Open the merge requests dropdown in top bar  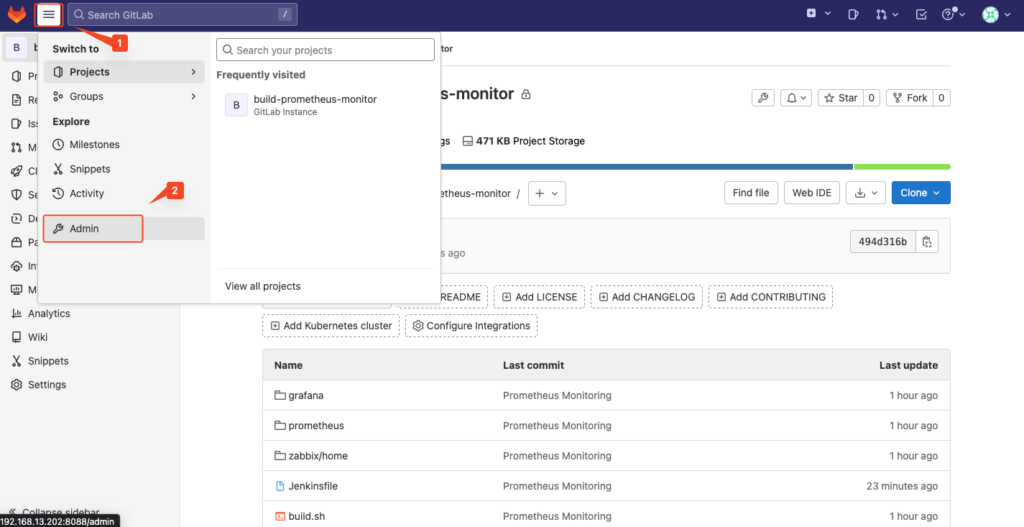[x=887, y=14]
